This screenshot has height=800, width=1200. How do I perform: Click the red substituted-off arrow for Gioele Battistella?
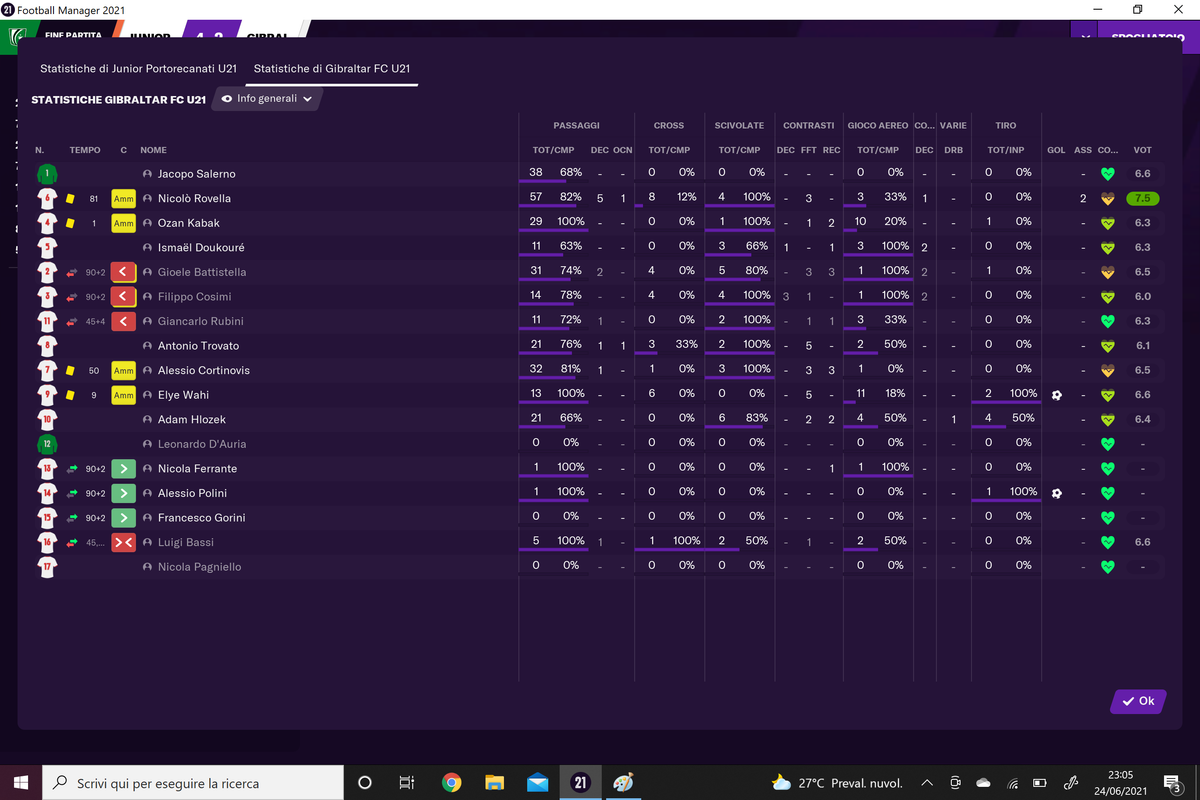click(x=123, y=272)
